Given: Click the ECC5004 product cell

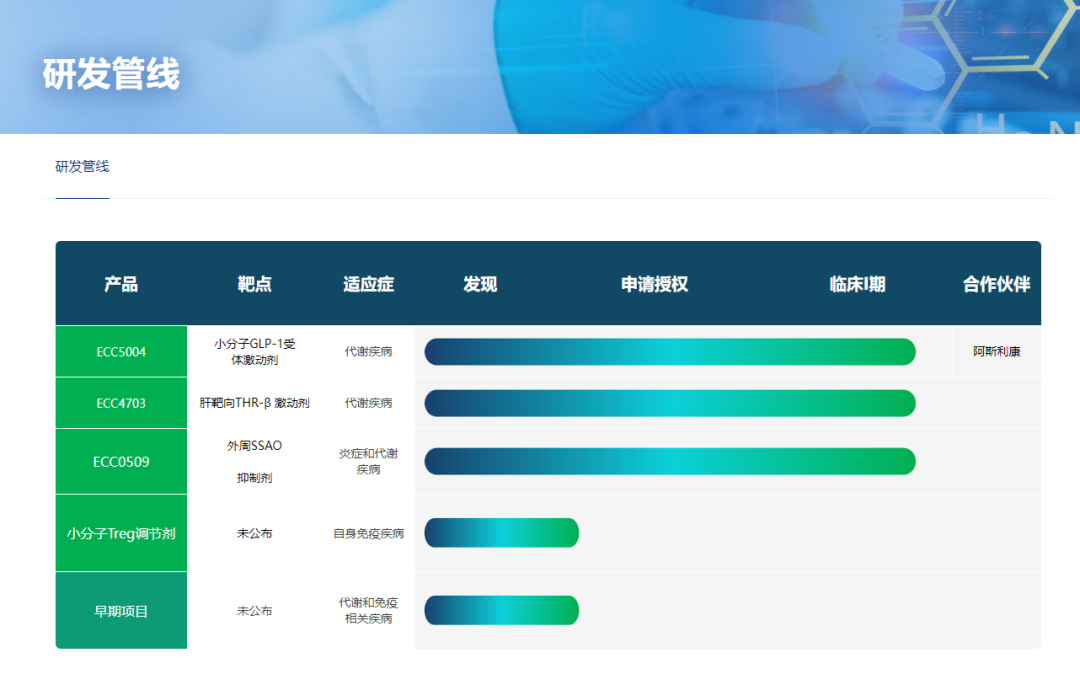Looking at the screenshot, I should 121,352.
